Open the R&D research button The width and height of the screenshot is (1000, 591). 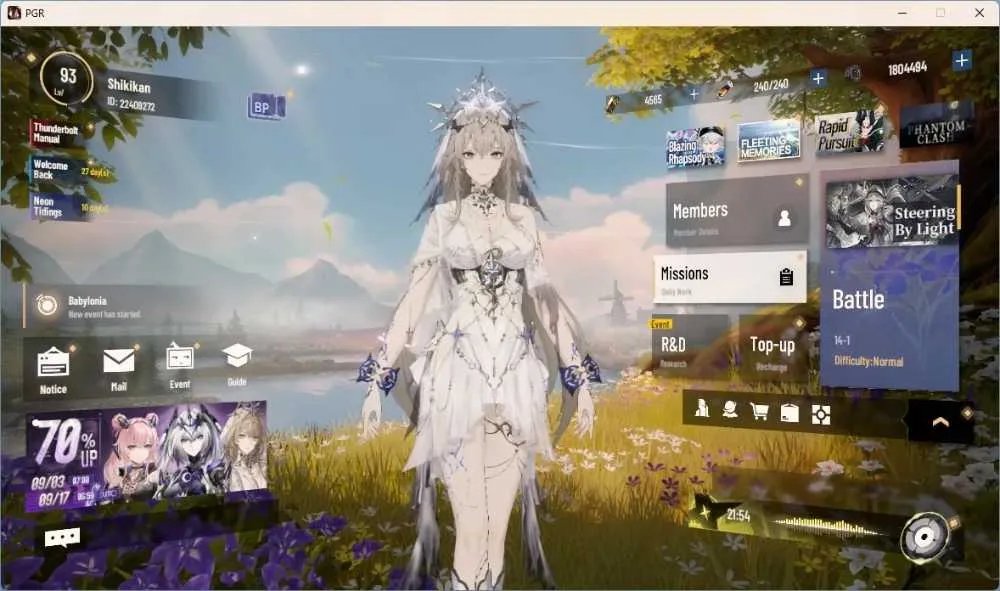click(689, 347)
